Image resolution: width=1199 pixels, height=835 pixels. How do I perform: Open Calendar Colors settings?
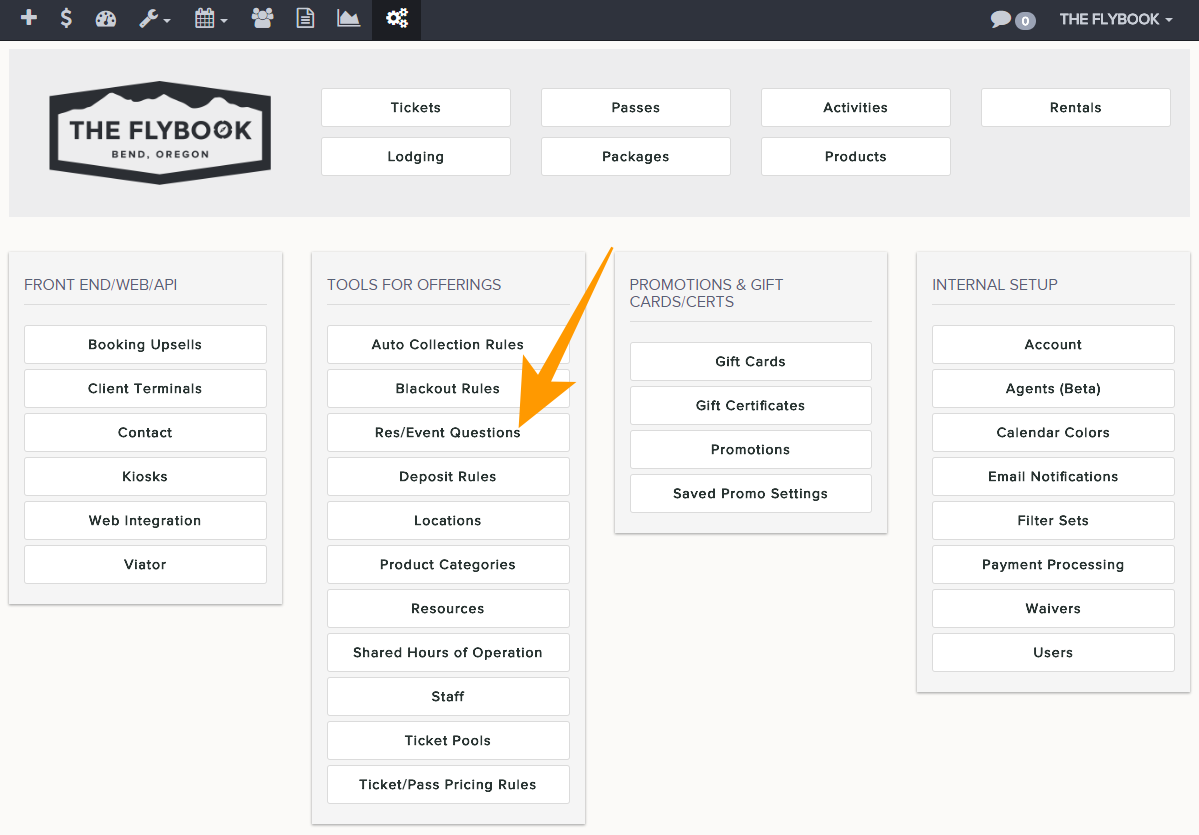click(x=1053, y=433)
